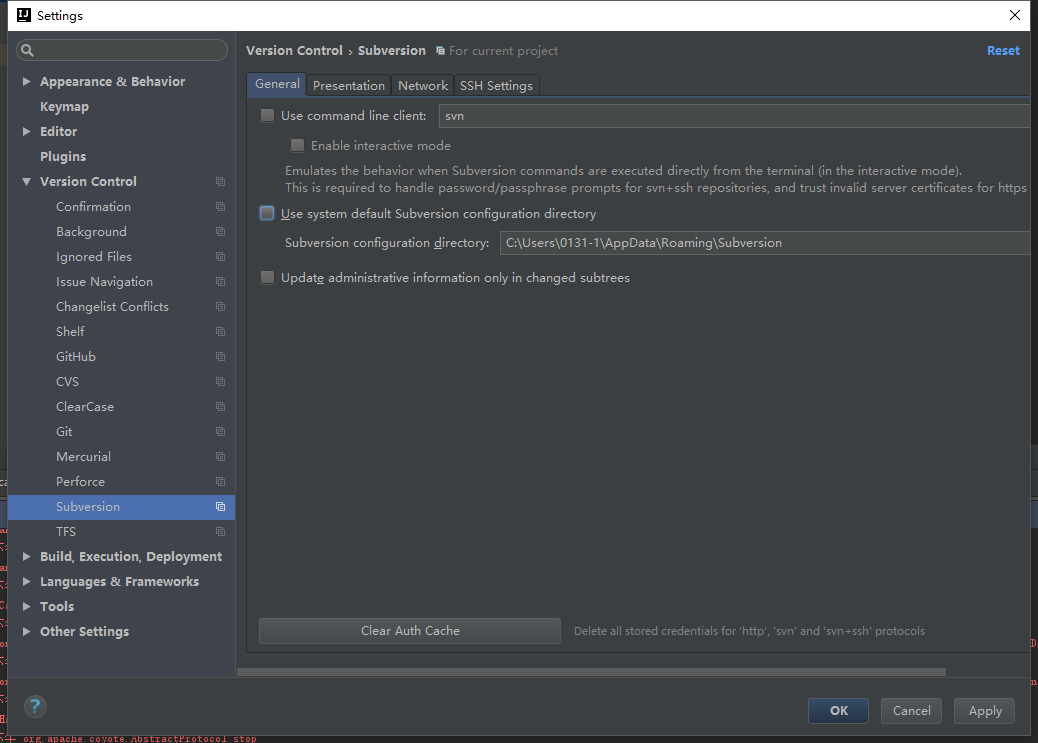Select CVS in the settings tree
The width and height of the screenshot is (1038, 743).
coord(68,382)
